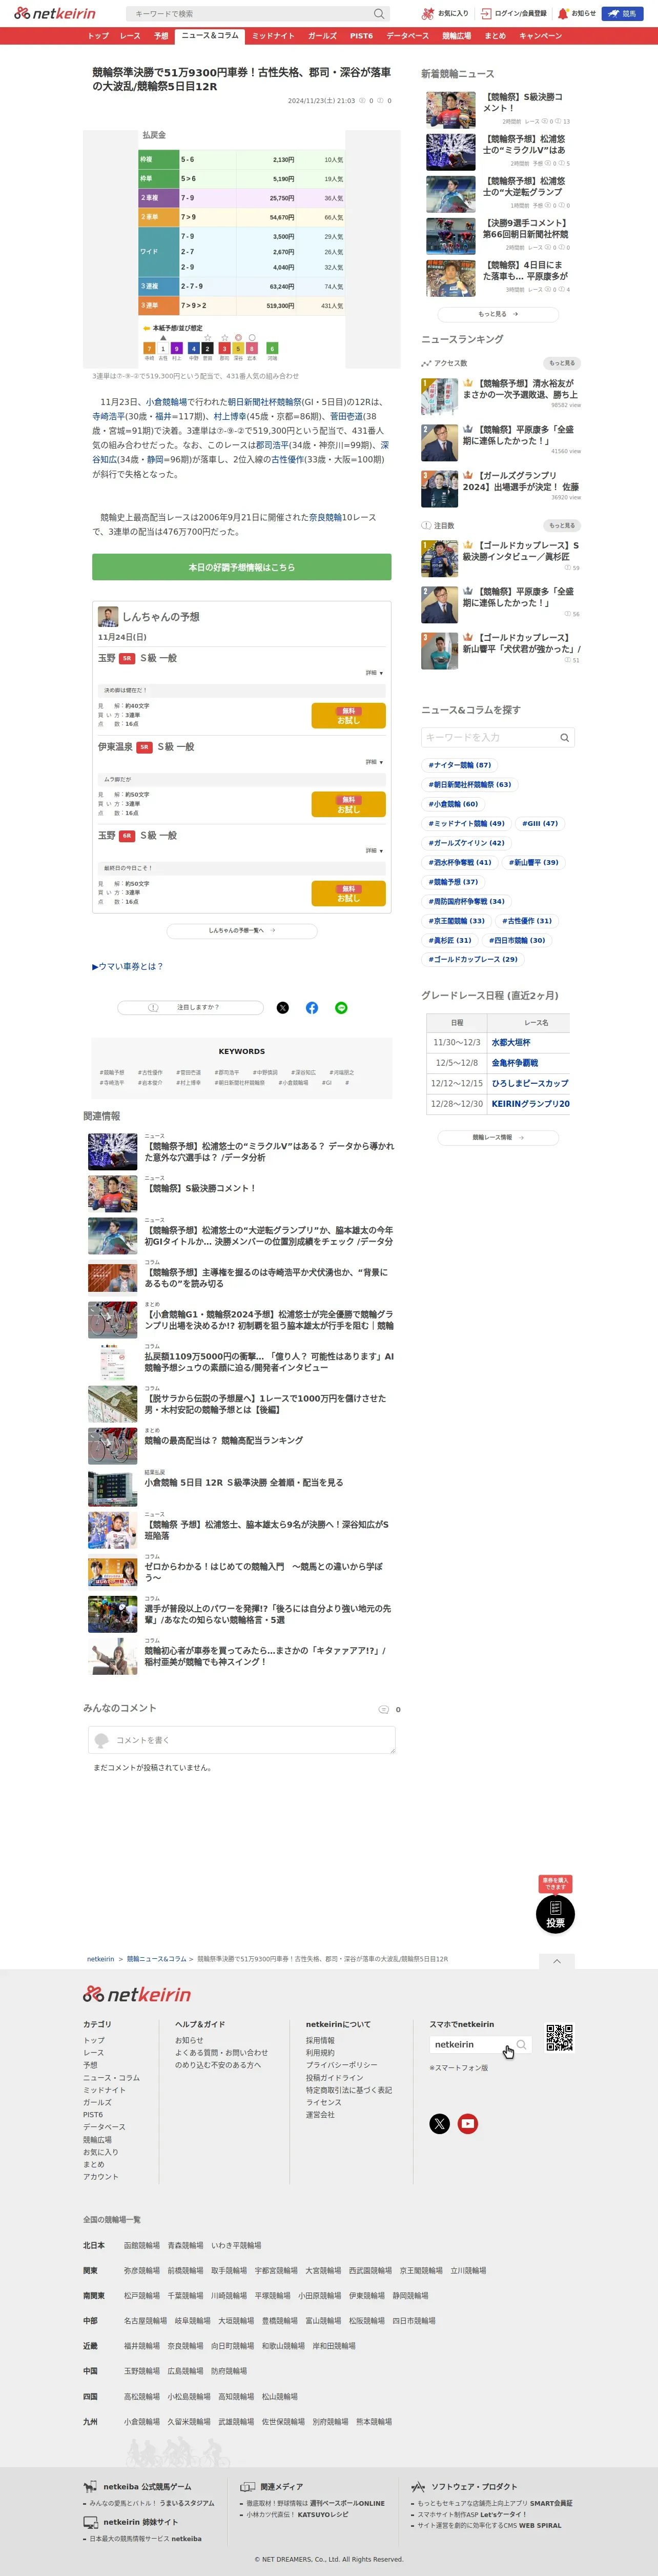Click the comment count bubble icon
658x2576 pixels.
(x=383, y=1709)
